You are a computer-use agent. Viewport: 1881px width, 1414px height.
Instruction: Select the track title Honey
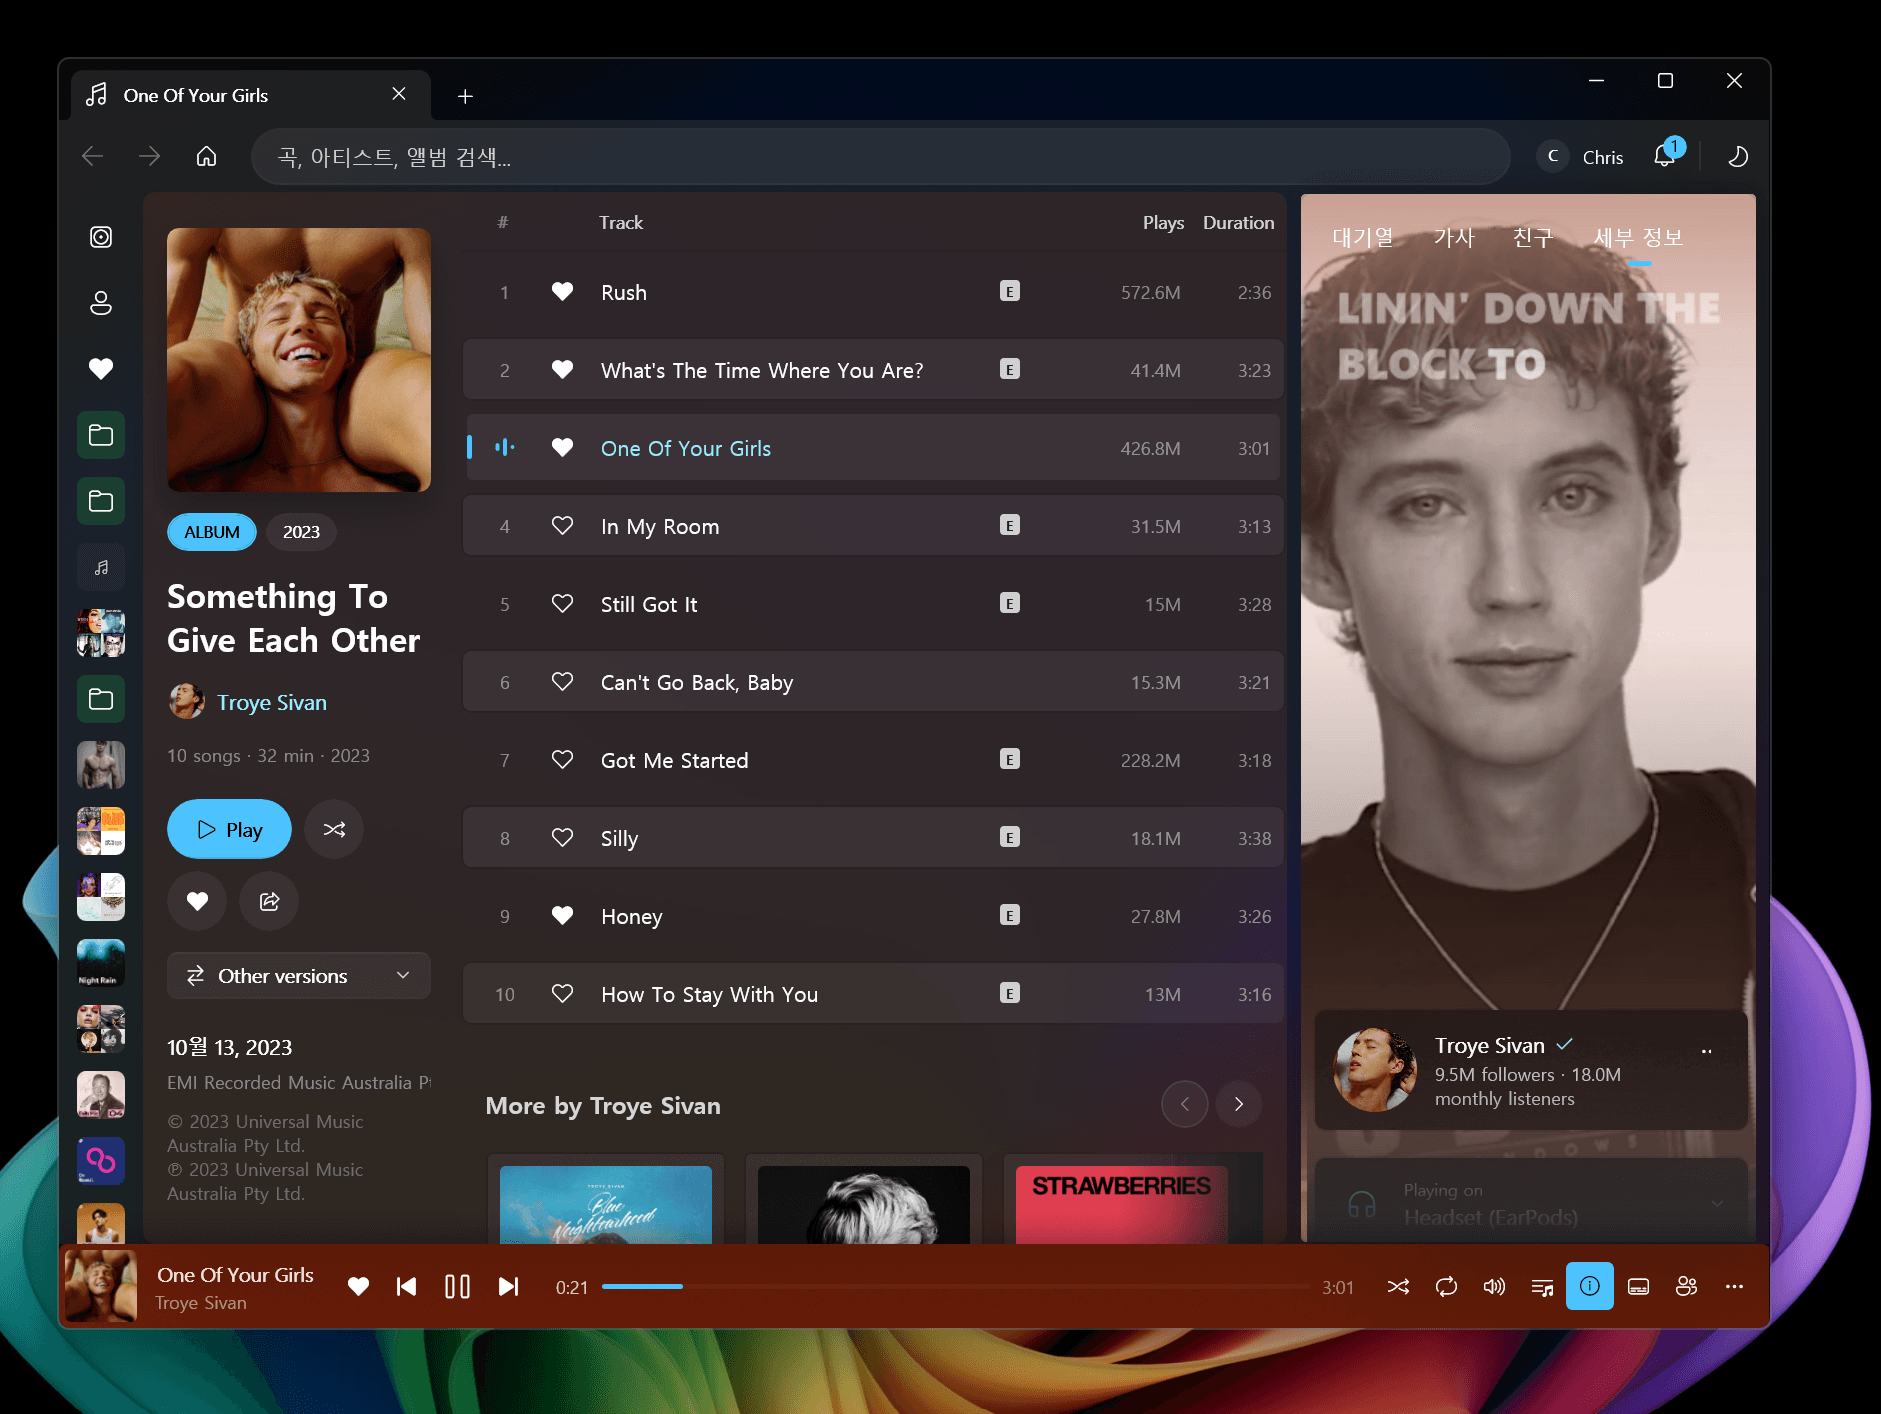(632, 916)
